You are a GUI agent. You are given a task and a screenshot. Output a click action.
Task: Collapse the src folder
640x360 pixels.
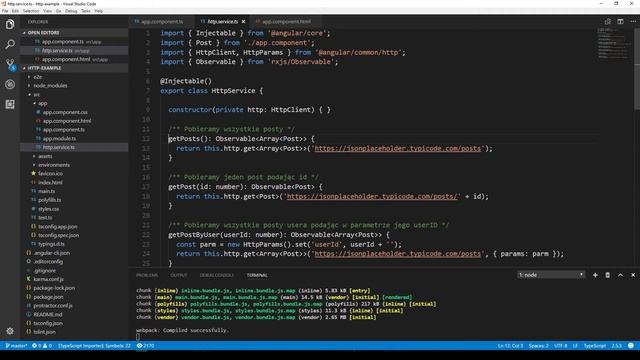[x=36, y=95]
